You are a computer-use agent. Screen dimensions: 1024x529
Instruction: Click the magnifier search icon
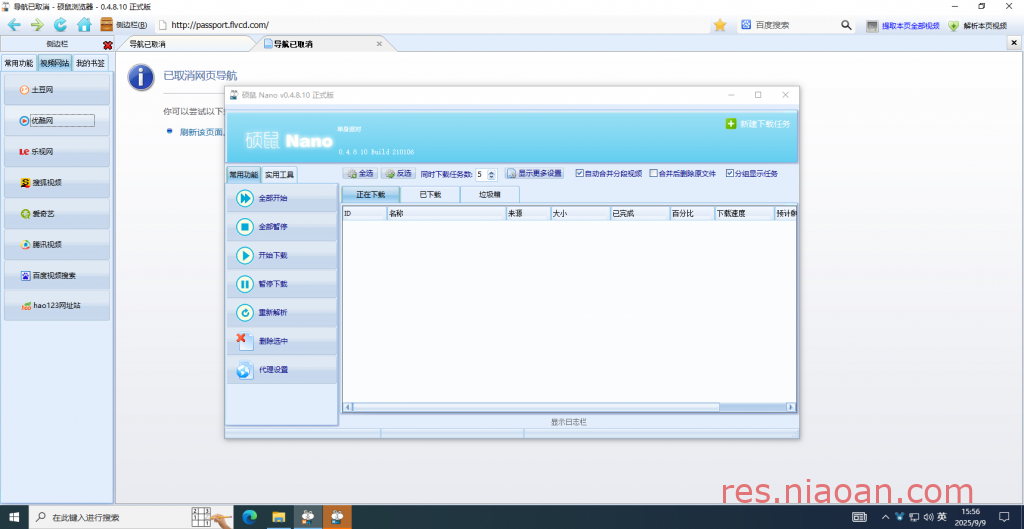[x=846, y=25]
